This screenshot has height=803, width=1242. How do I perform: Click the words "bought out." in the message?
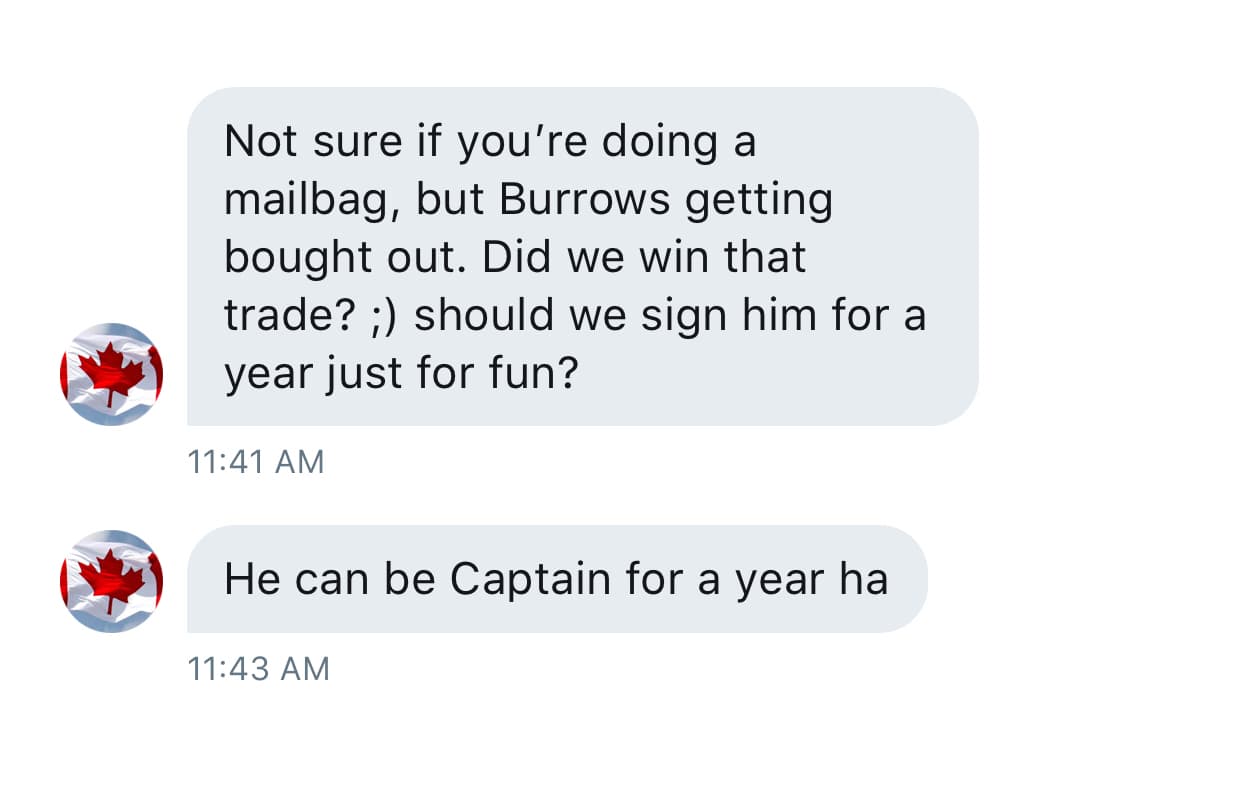tap(345, 257)
